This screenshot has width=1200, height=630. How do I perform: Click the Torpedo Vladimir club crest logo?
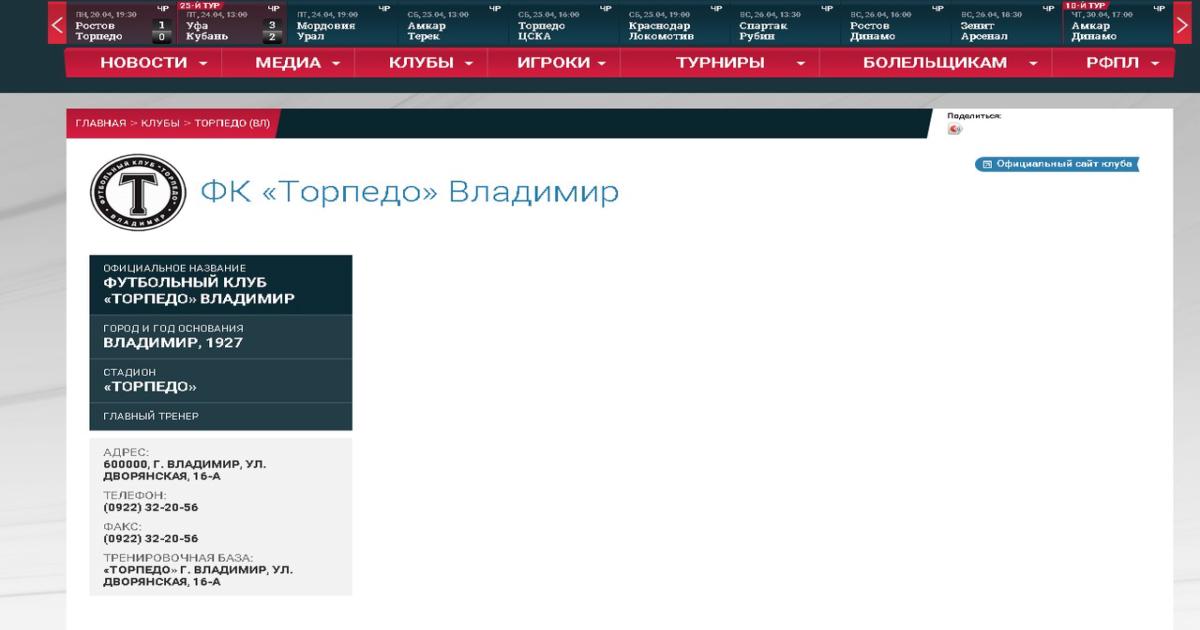click(x=138, y=190)
